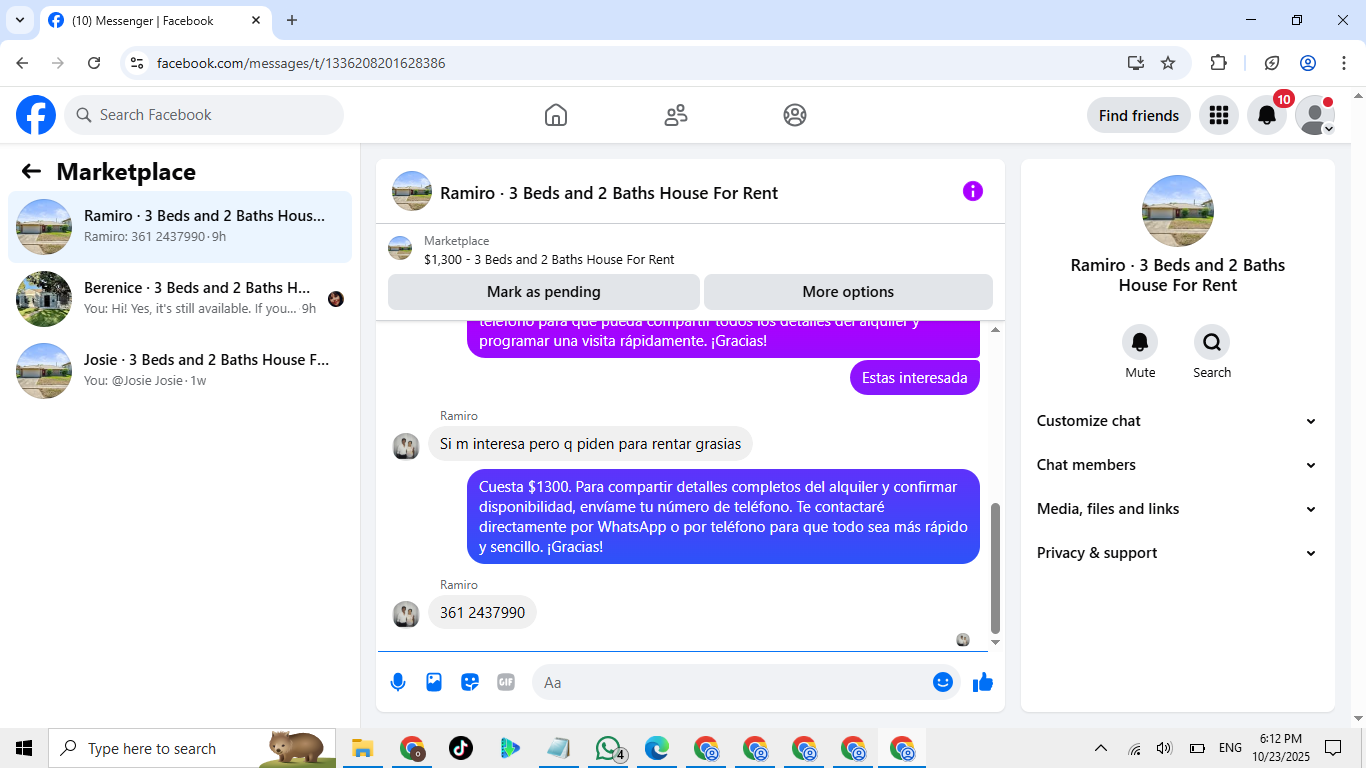
Task: Open the Groups icon in top navigation
Action: [x=795, y=115]
